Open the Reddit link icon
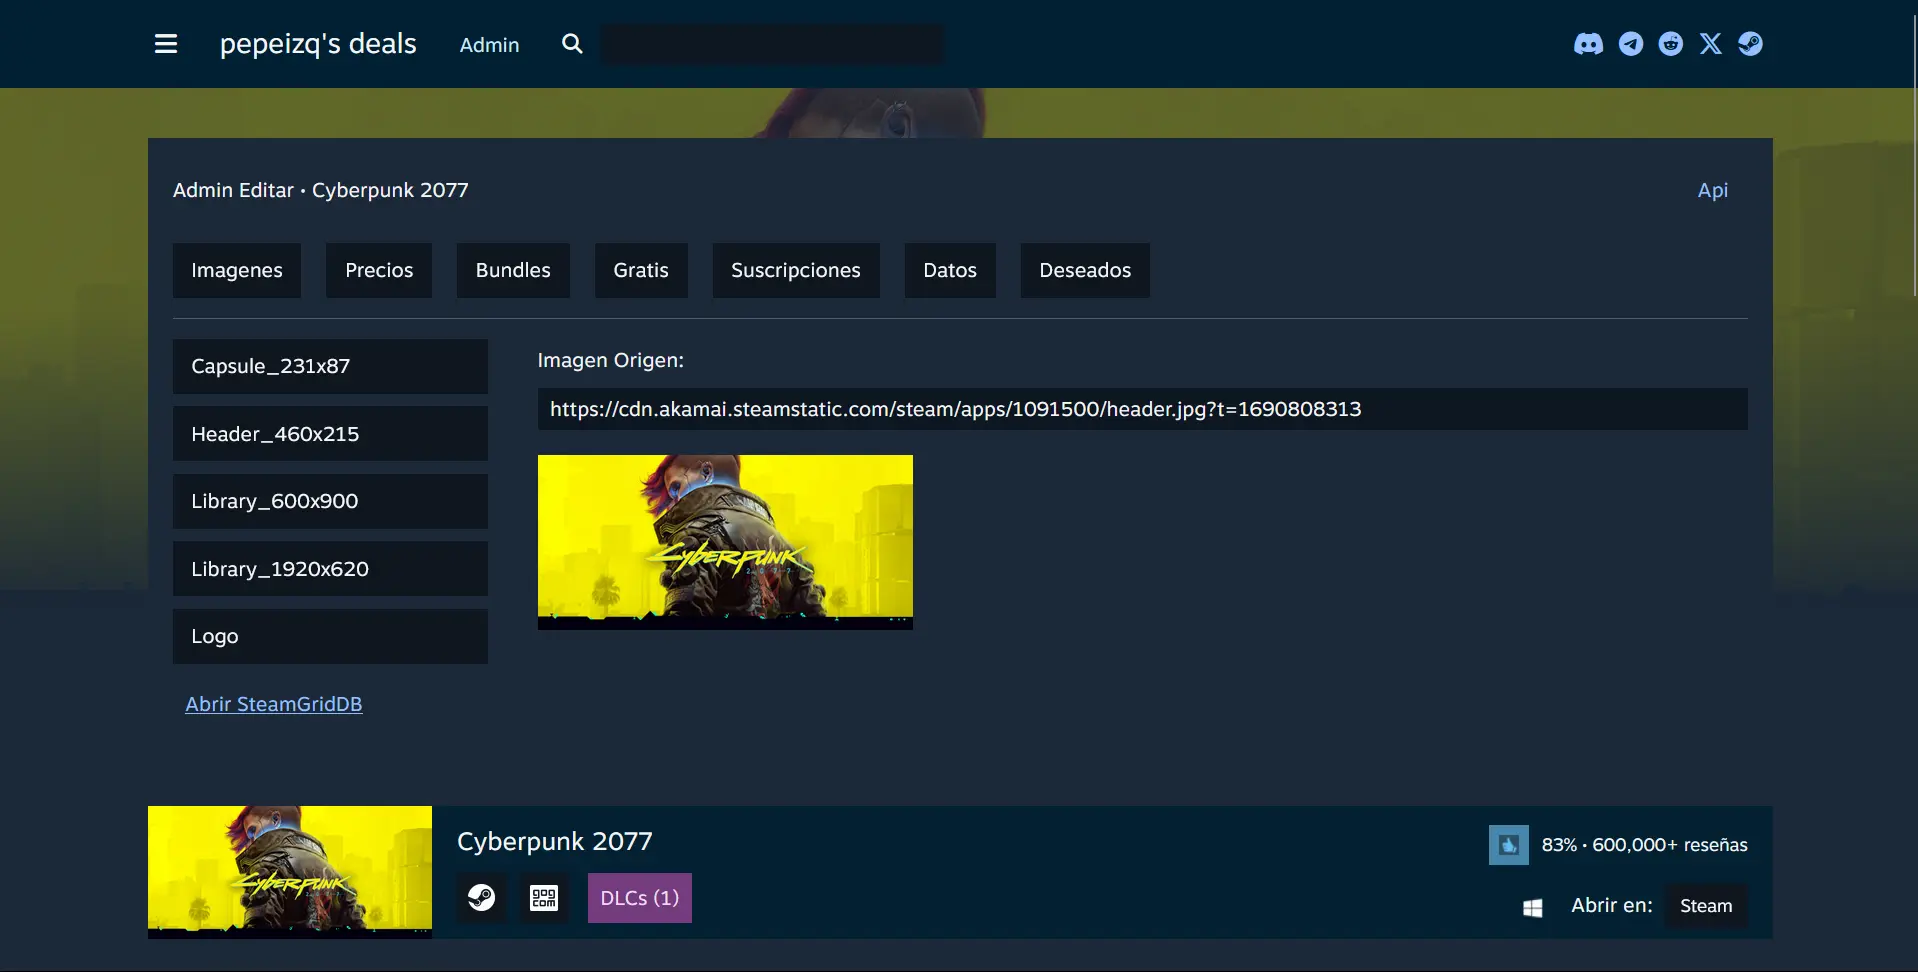 (1671, 44)
